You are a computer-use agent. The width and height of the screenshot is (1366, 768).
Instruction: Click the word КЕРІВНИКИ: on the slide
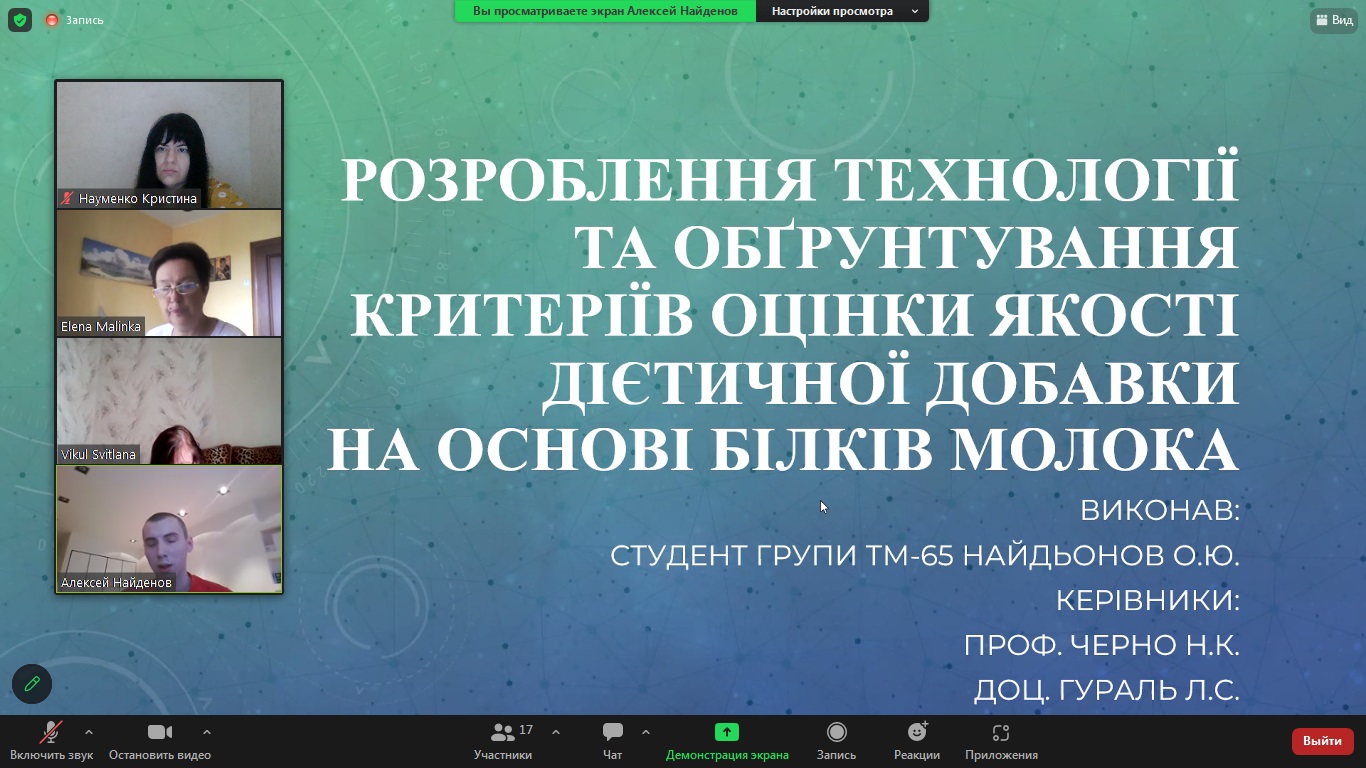pyautogui.click(x=1148, y=601)
